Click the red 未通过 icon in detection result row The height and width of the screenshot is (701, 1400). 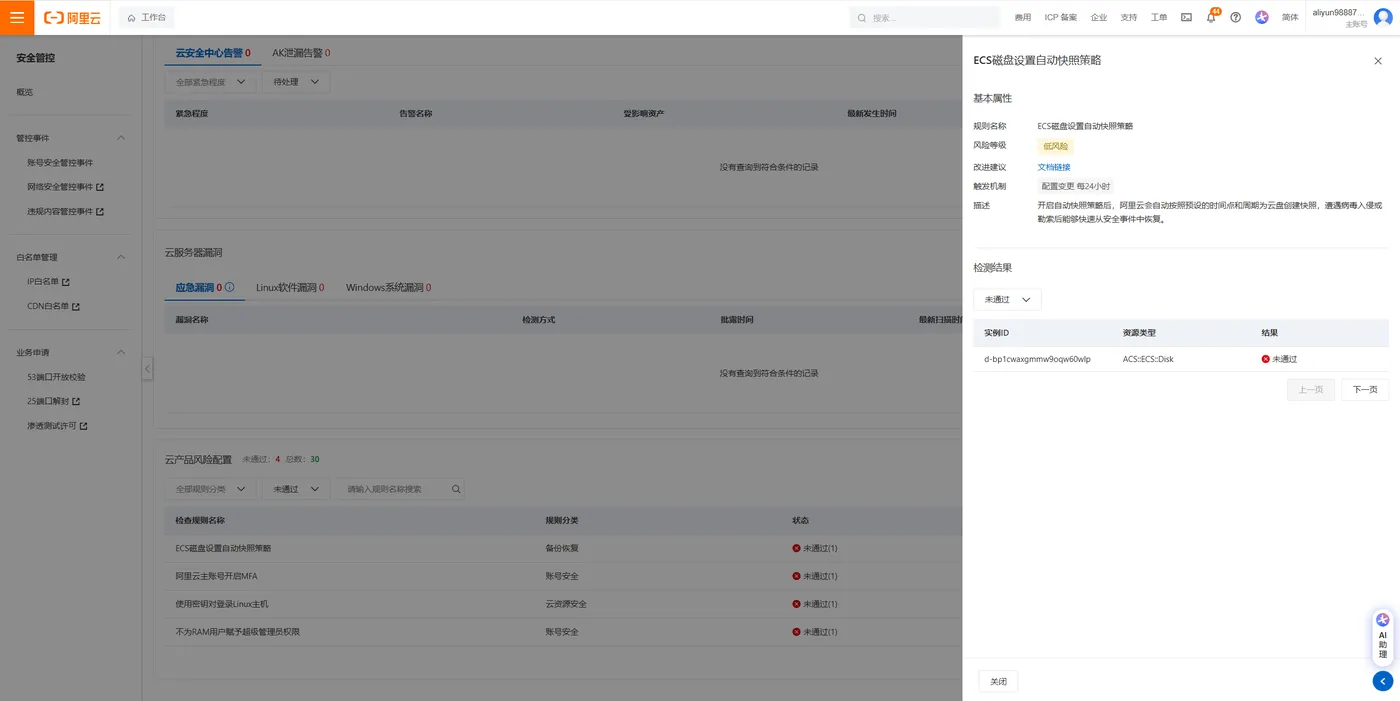coord(1266,359)
